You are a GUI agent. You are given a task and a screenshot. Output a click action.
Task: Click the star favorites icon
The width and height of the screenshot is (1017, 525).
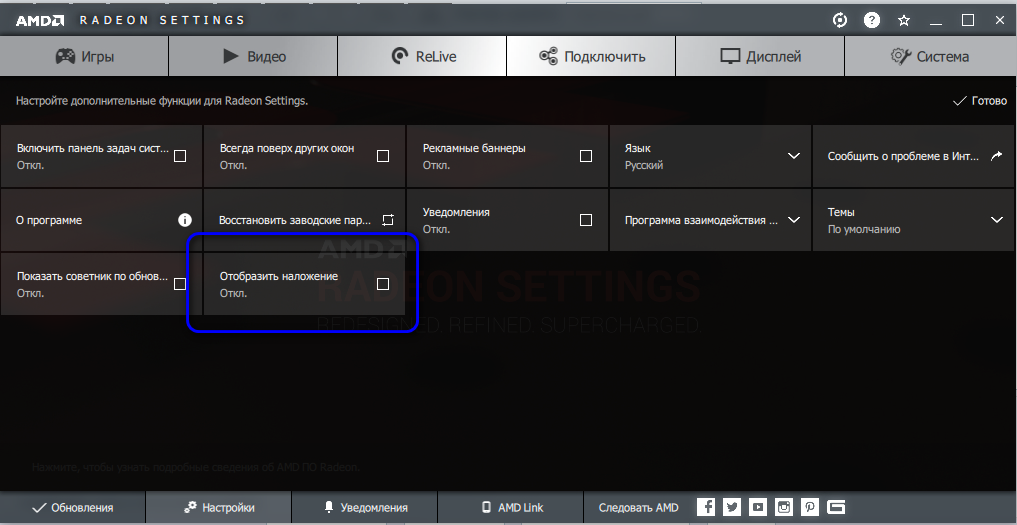coord(903,20)
